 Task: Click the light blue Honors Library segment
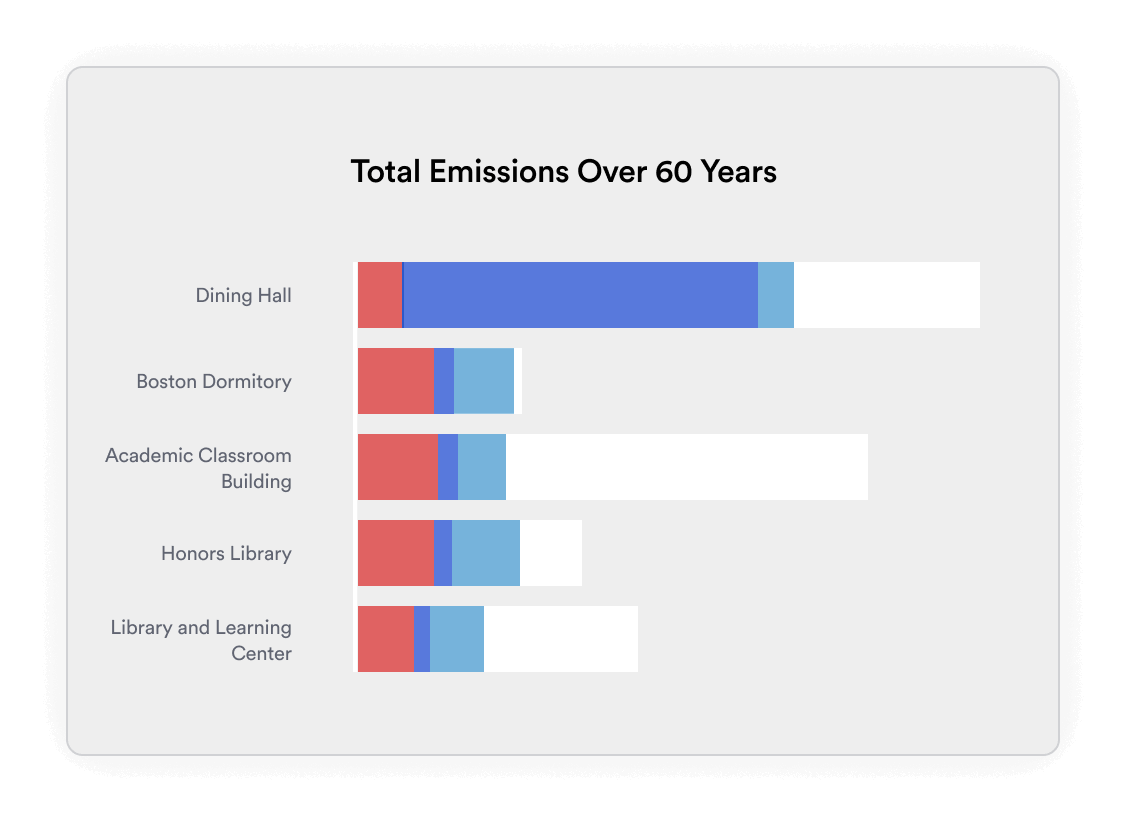point(486,553)
